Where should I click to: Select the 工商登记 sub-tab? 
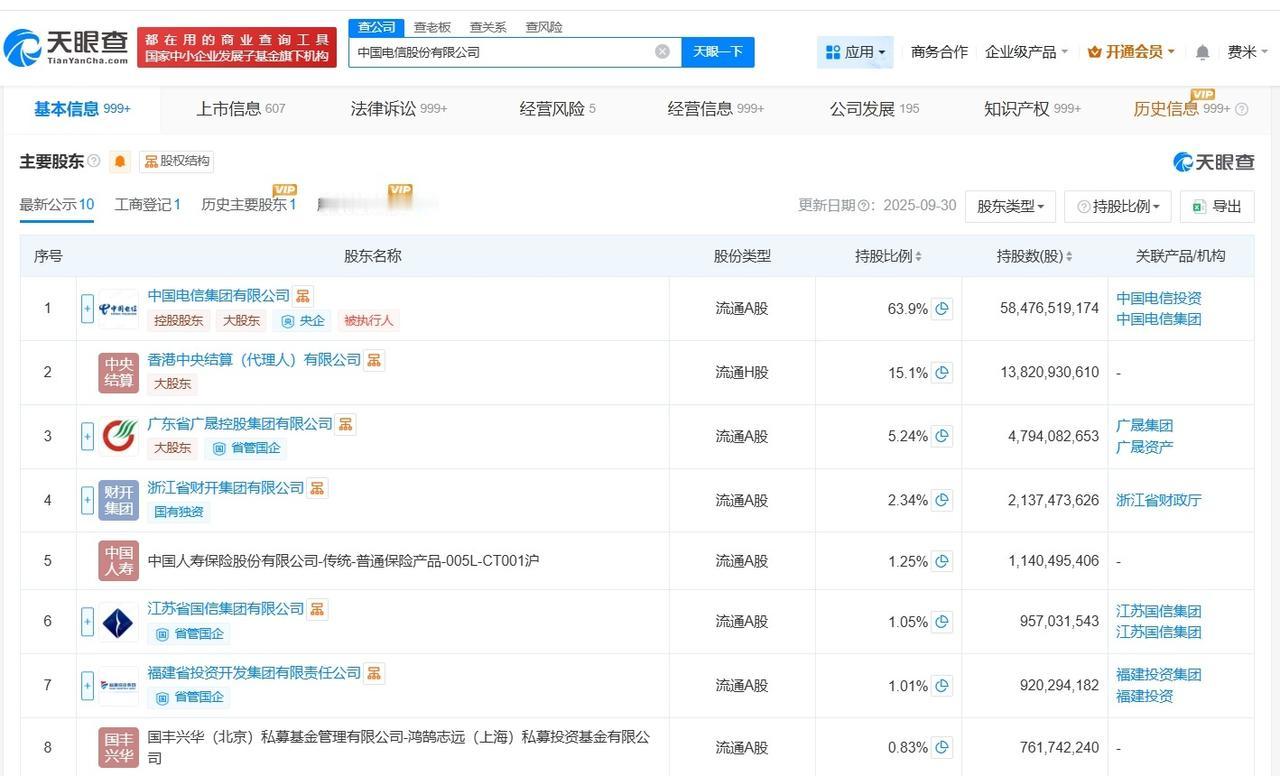(x=147, y=205)
